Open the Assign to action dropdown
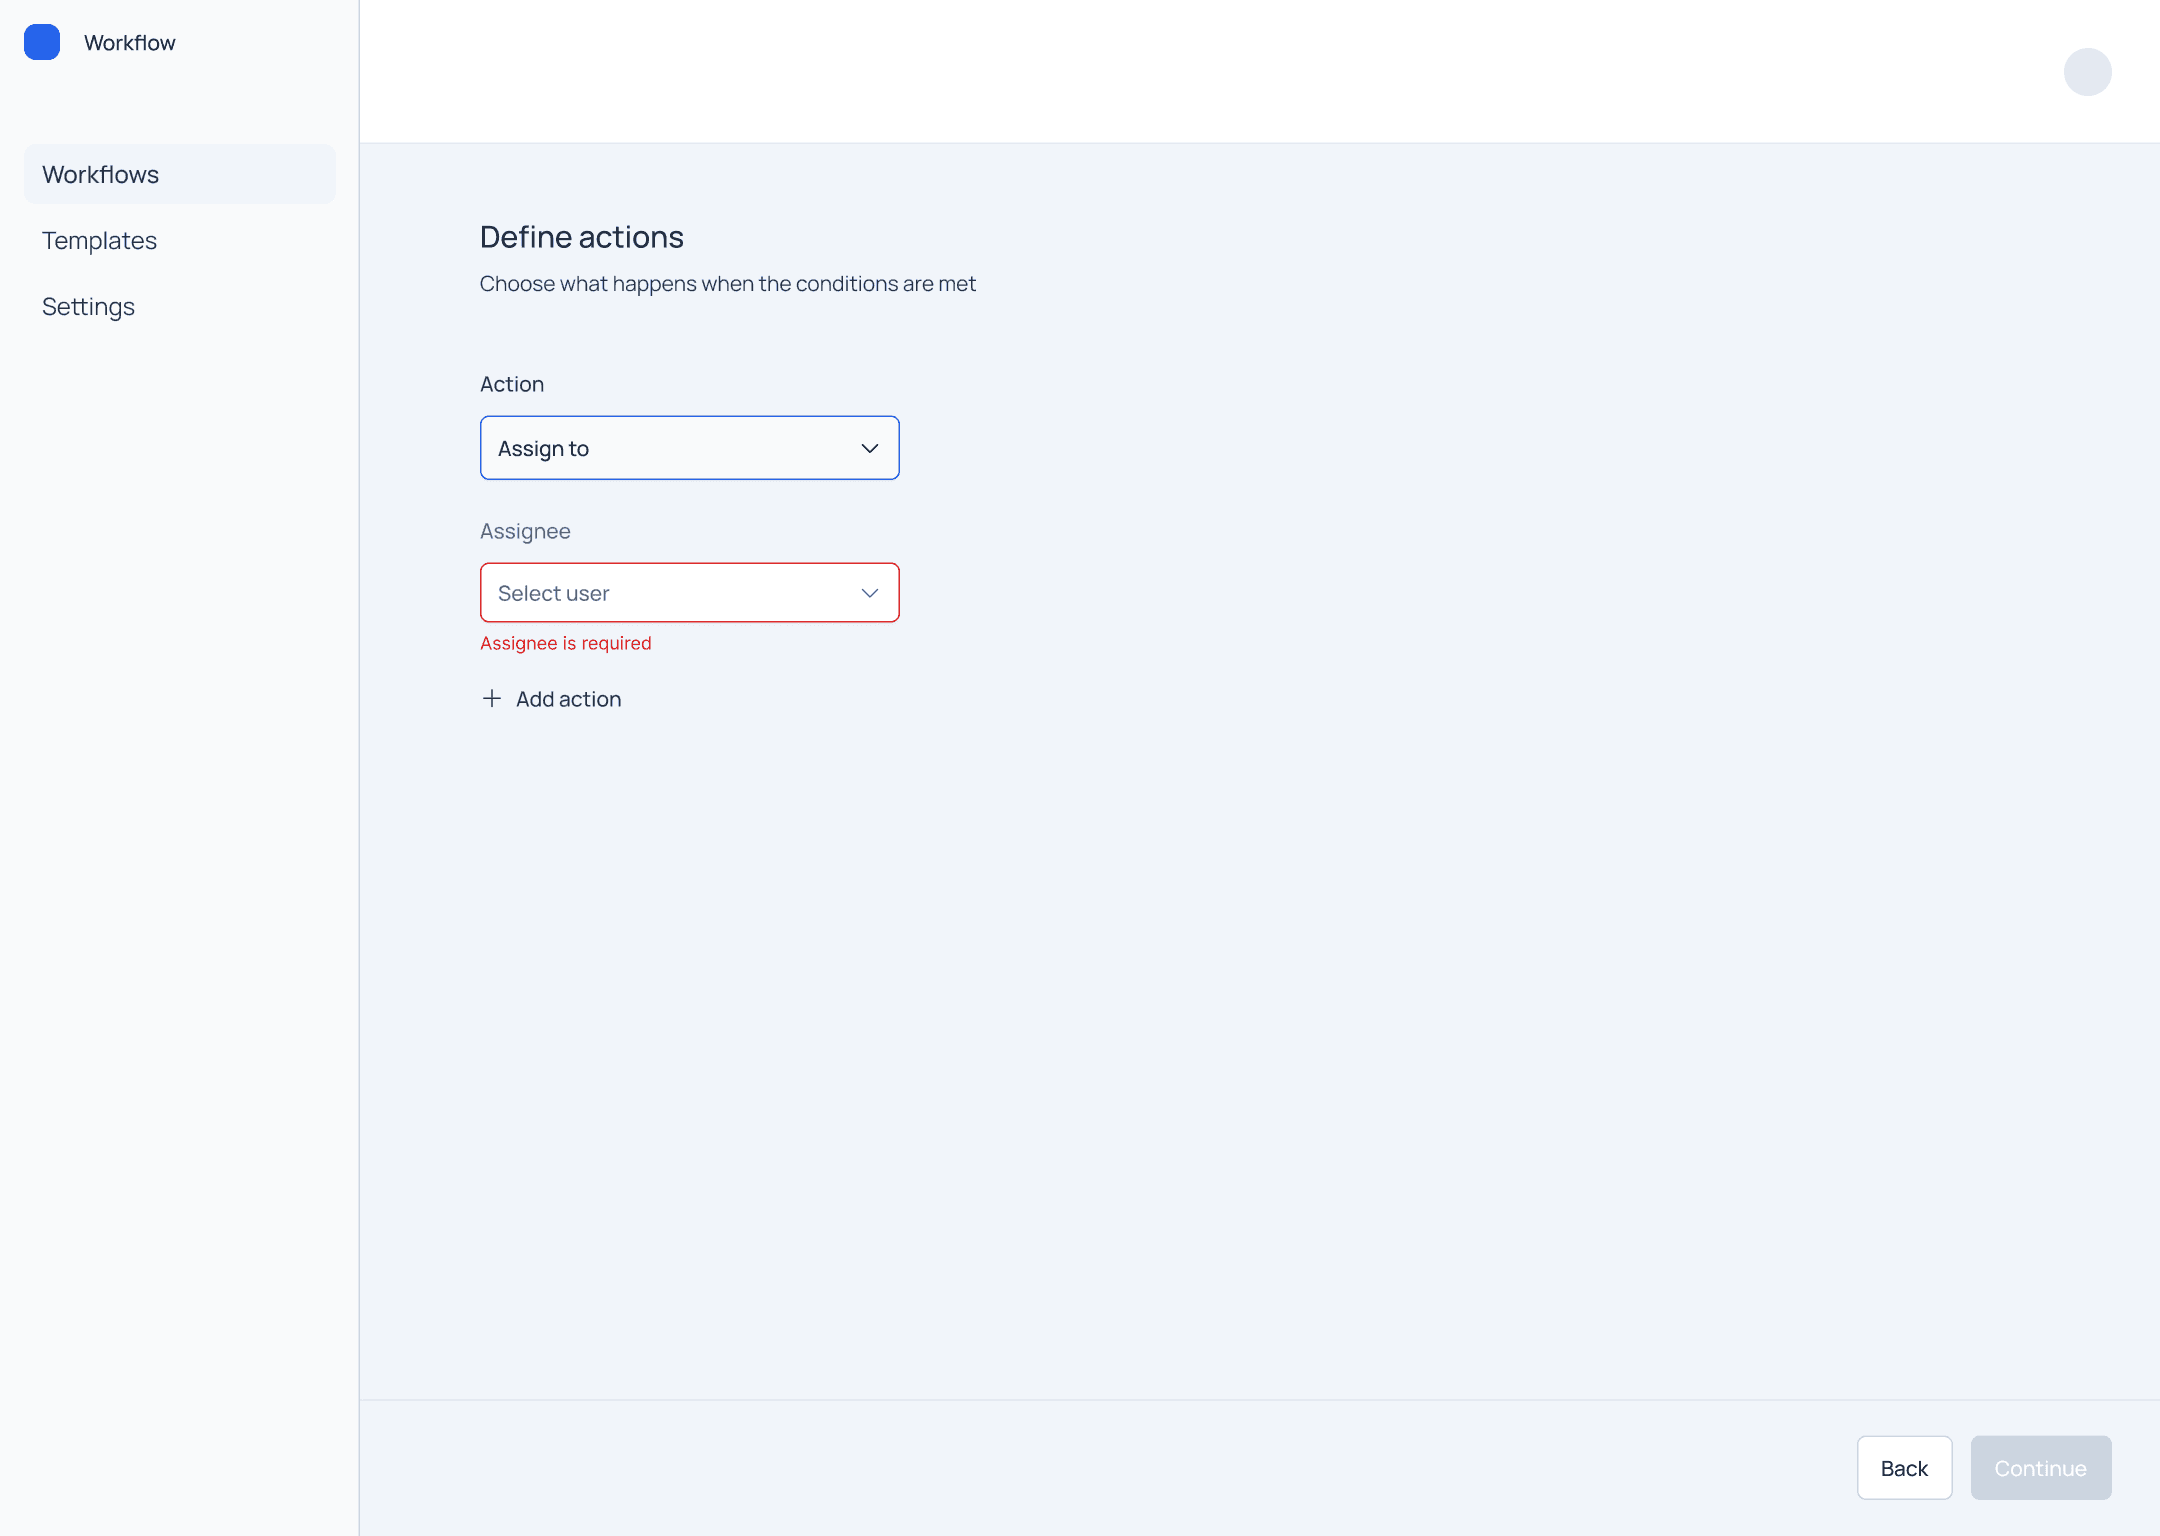Viewport: 2160px width, 1536px height. (689, 448)
